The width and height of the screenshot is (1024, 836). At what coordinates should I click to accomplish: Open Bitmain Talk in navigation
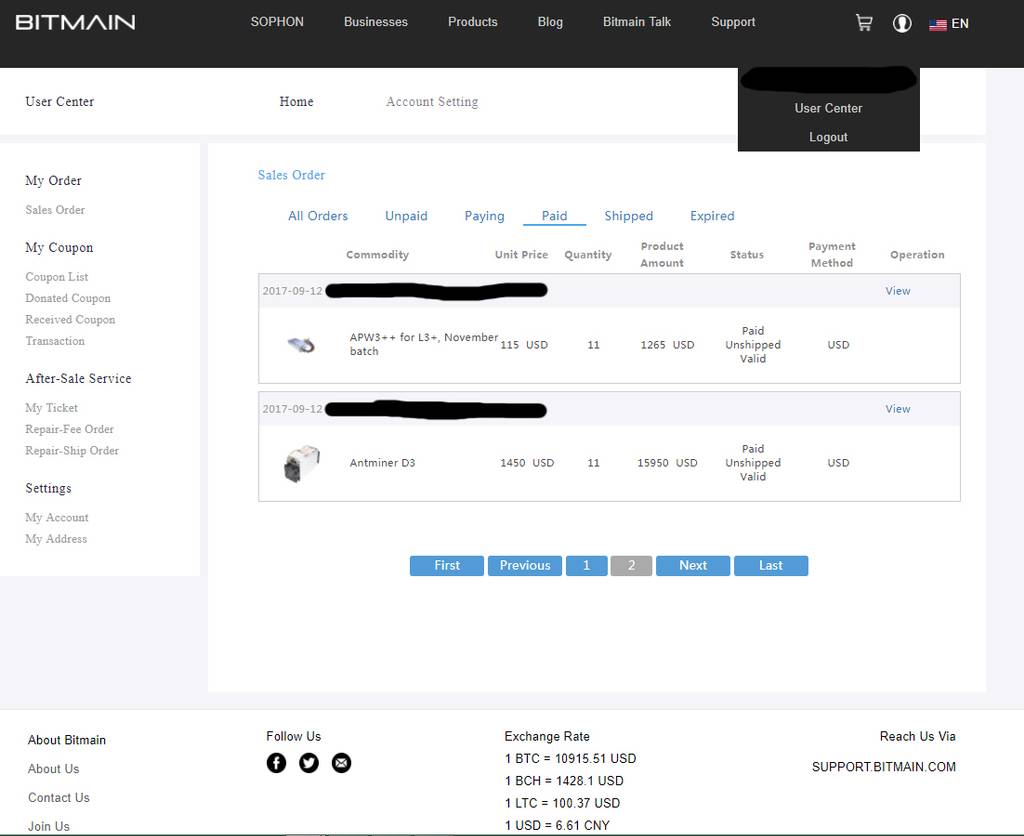click(x=637, y=22)
